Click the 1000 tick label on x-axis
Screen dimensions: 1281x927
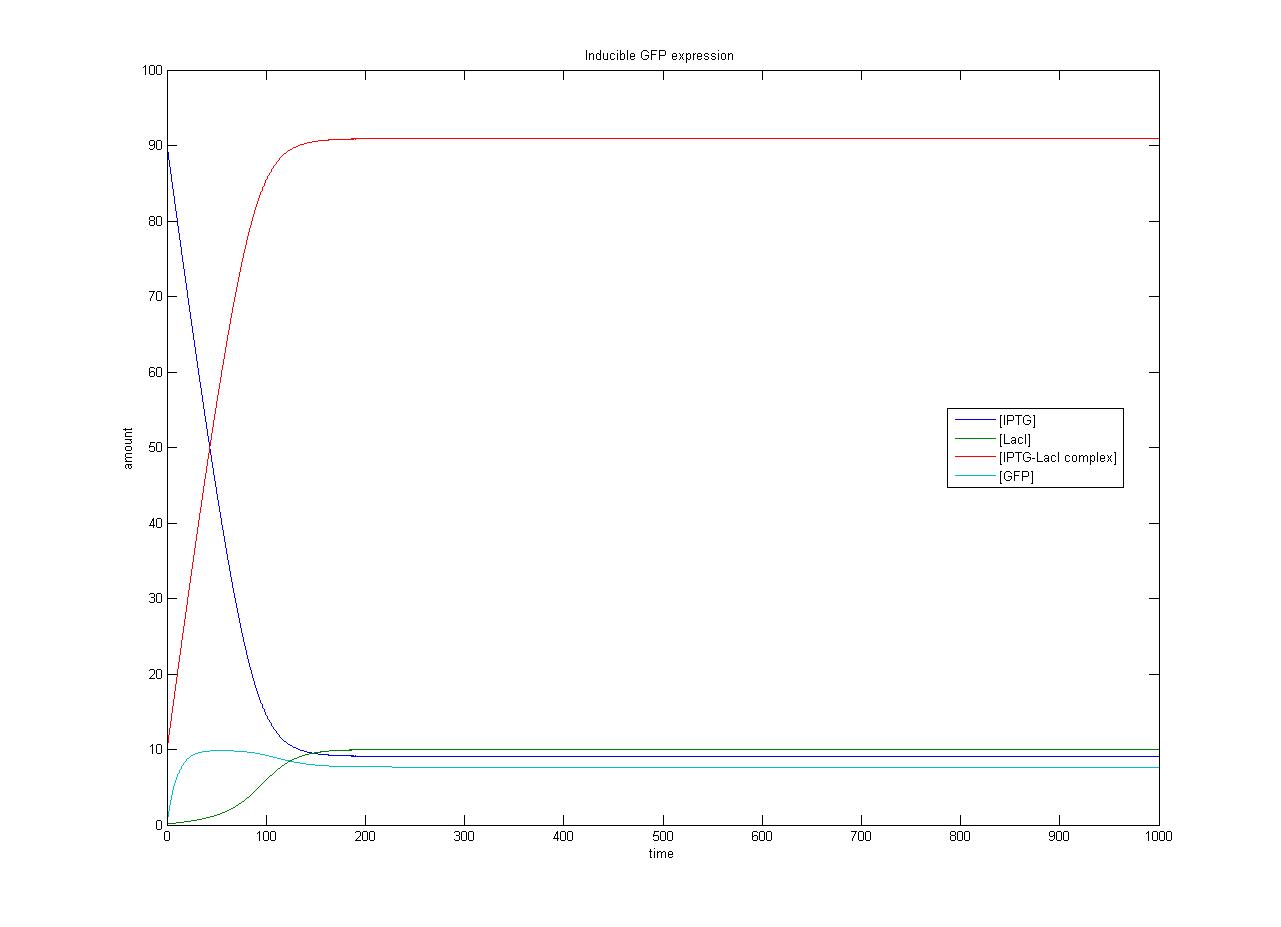tap(1159, 837)
